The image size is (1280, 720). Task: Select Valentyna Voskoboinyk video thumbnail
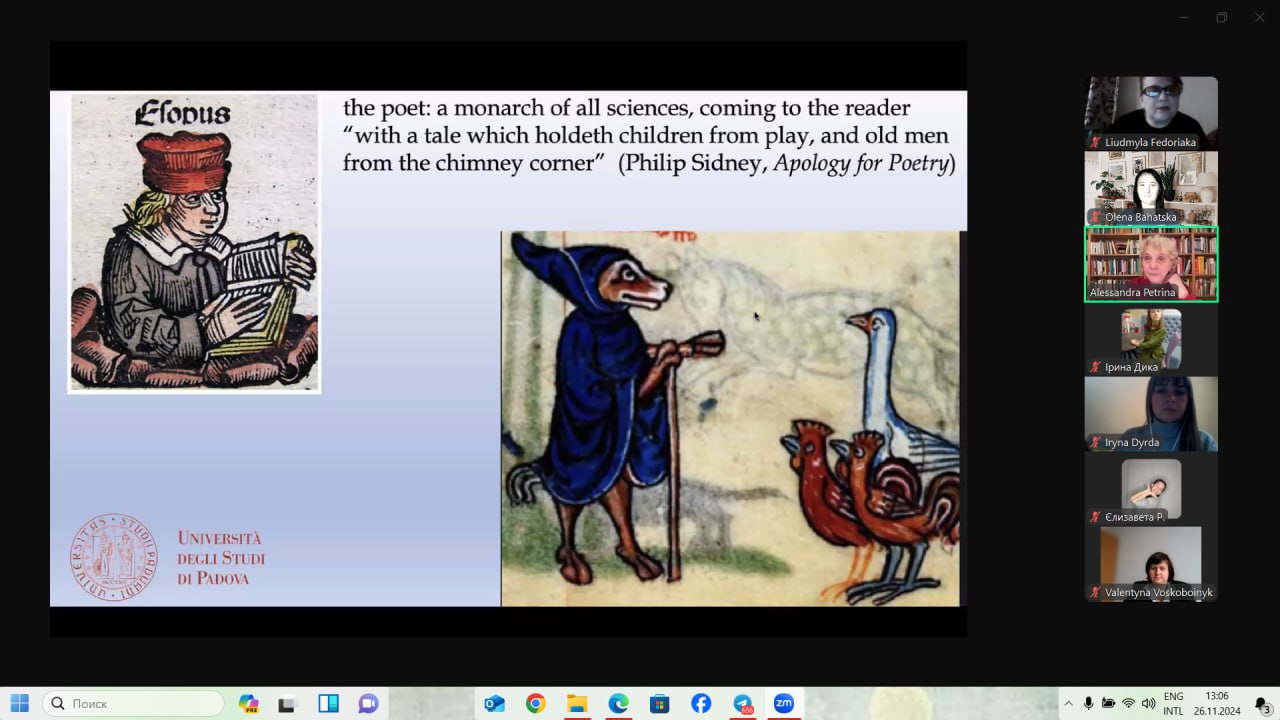[1151, 564]
